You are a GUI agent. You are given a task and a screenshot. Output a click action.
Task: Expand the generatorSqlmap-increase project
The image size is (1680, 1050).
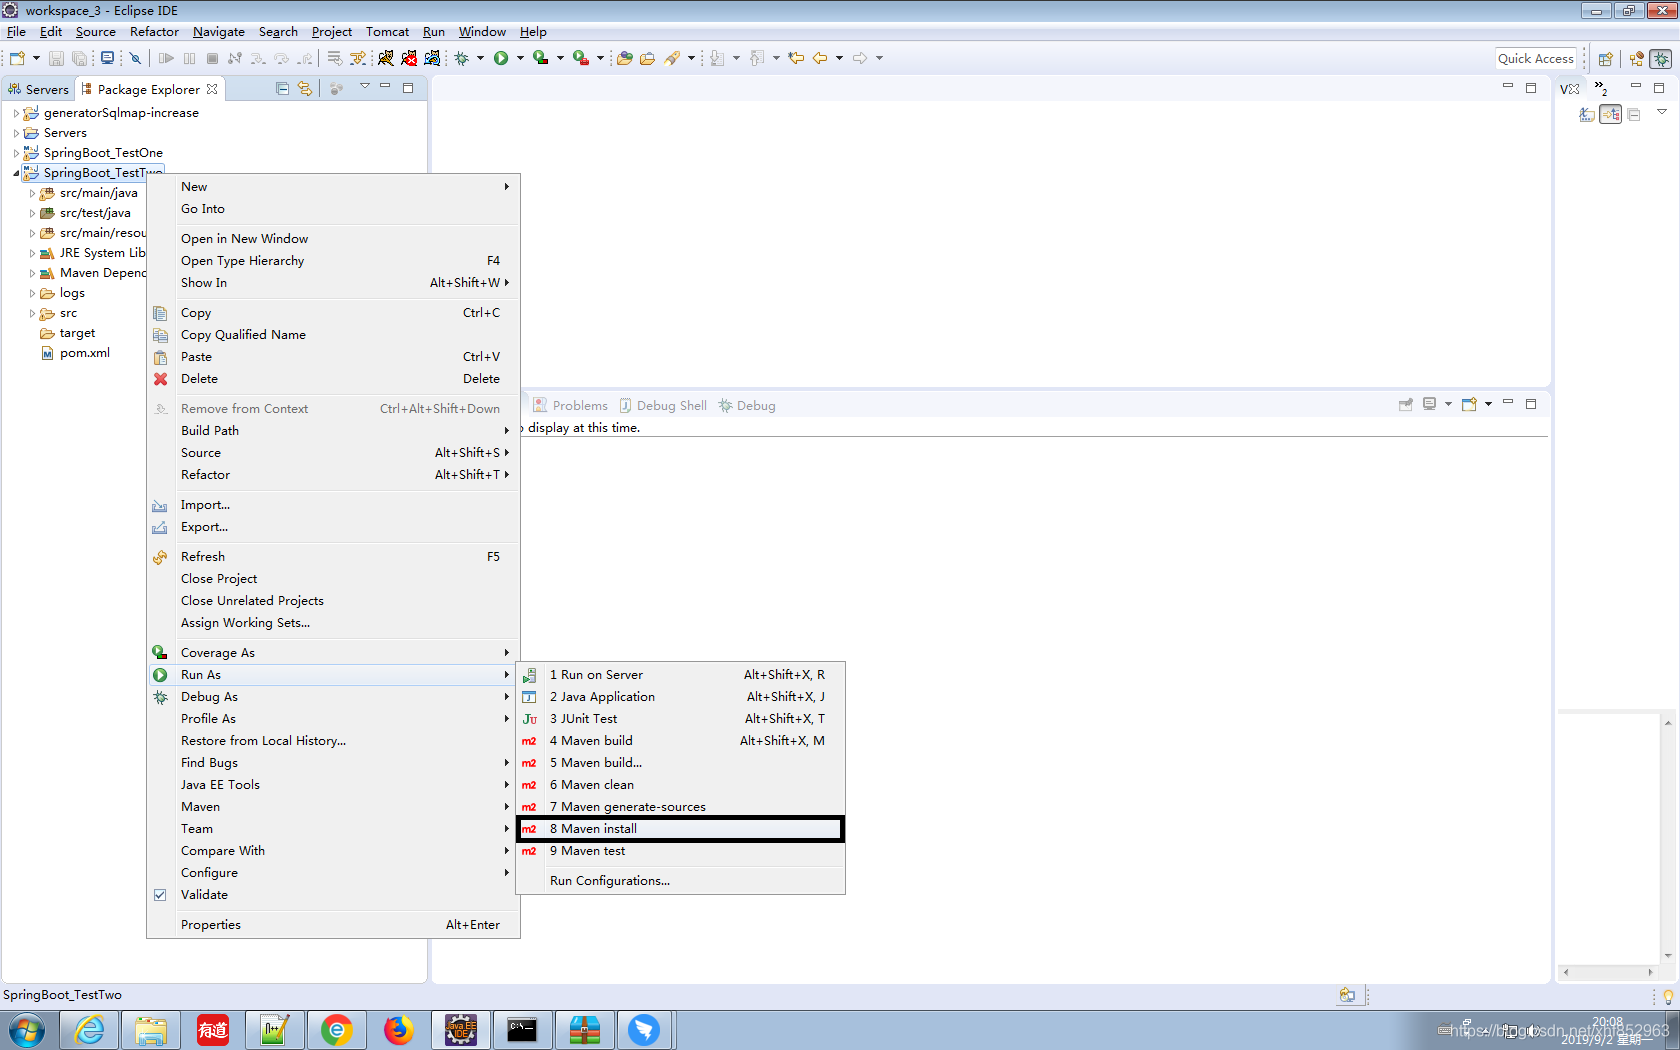[x=16, y=113]
